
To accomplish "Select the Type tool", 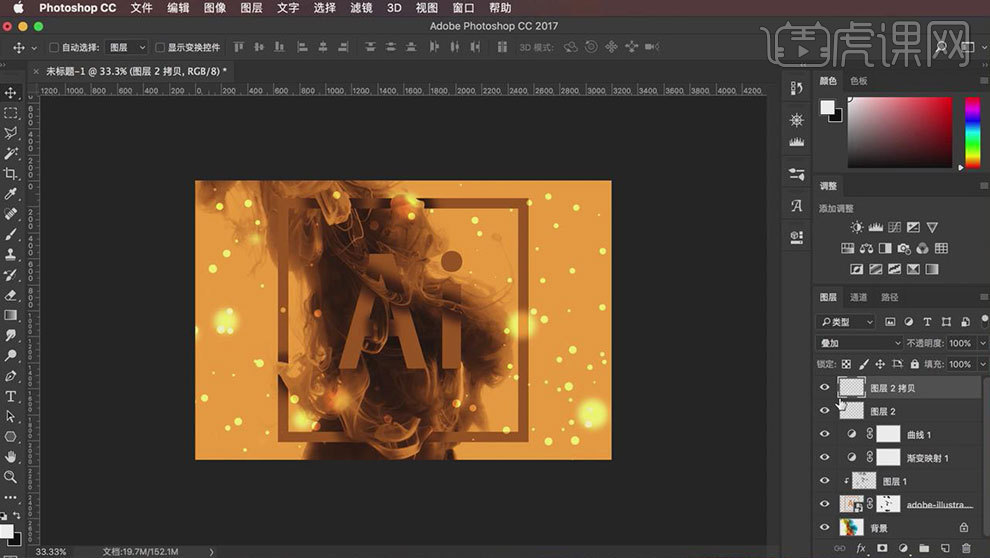I will coord(11,397).
